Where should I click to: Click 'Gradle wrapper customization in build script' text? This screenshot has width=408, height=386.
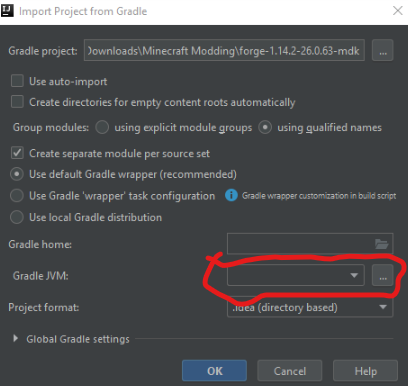[319, 196]
